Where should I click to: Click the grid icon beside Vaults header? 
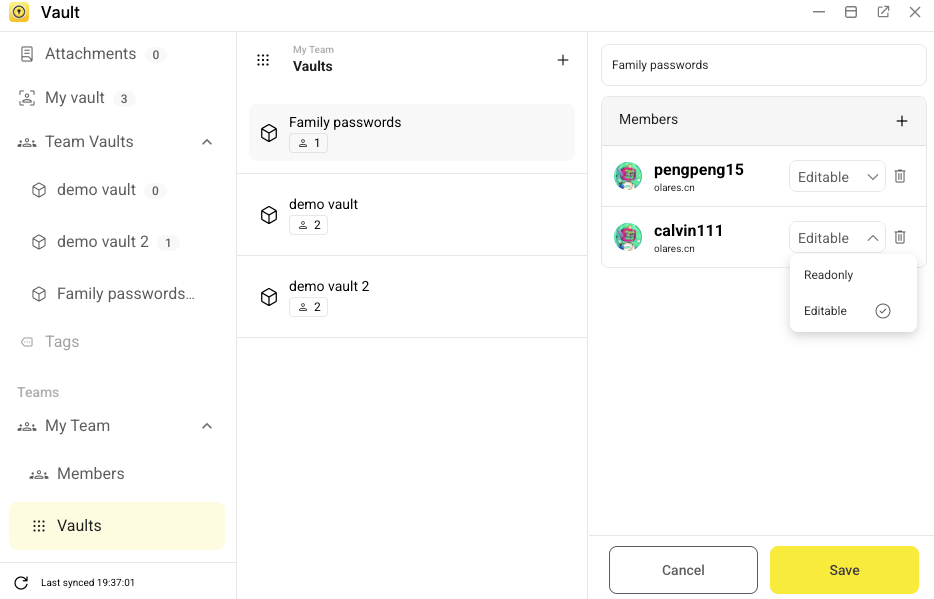coord(263,60)
